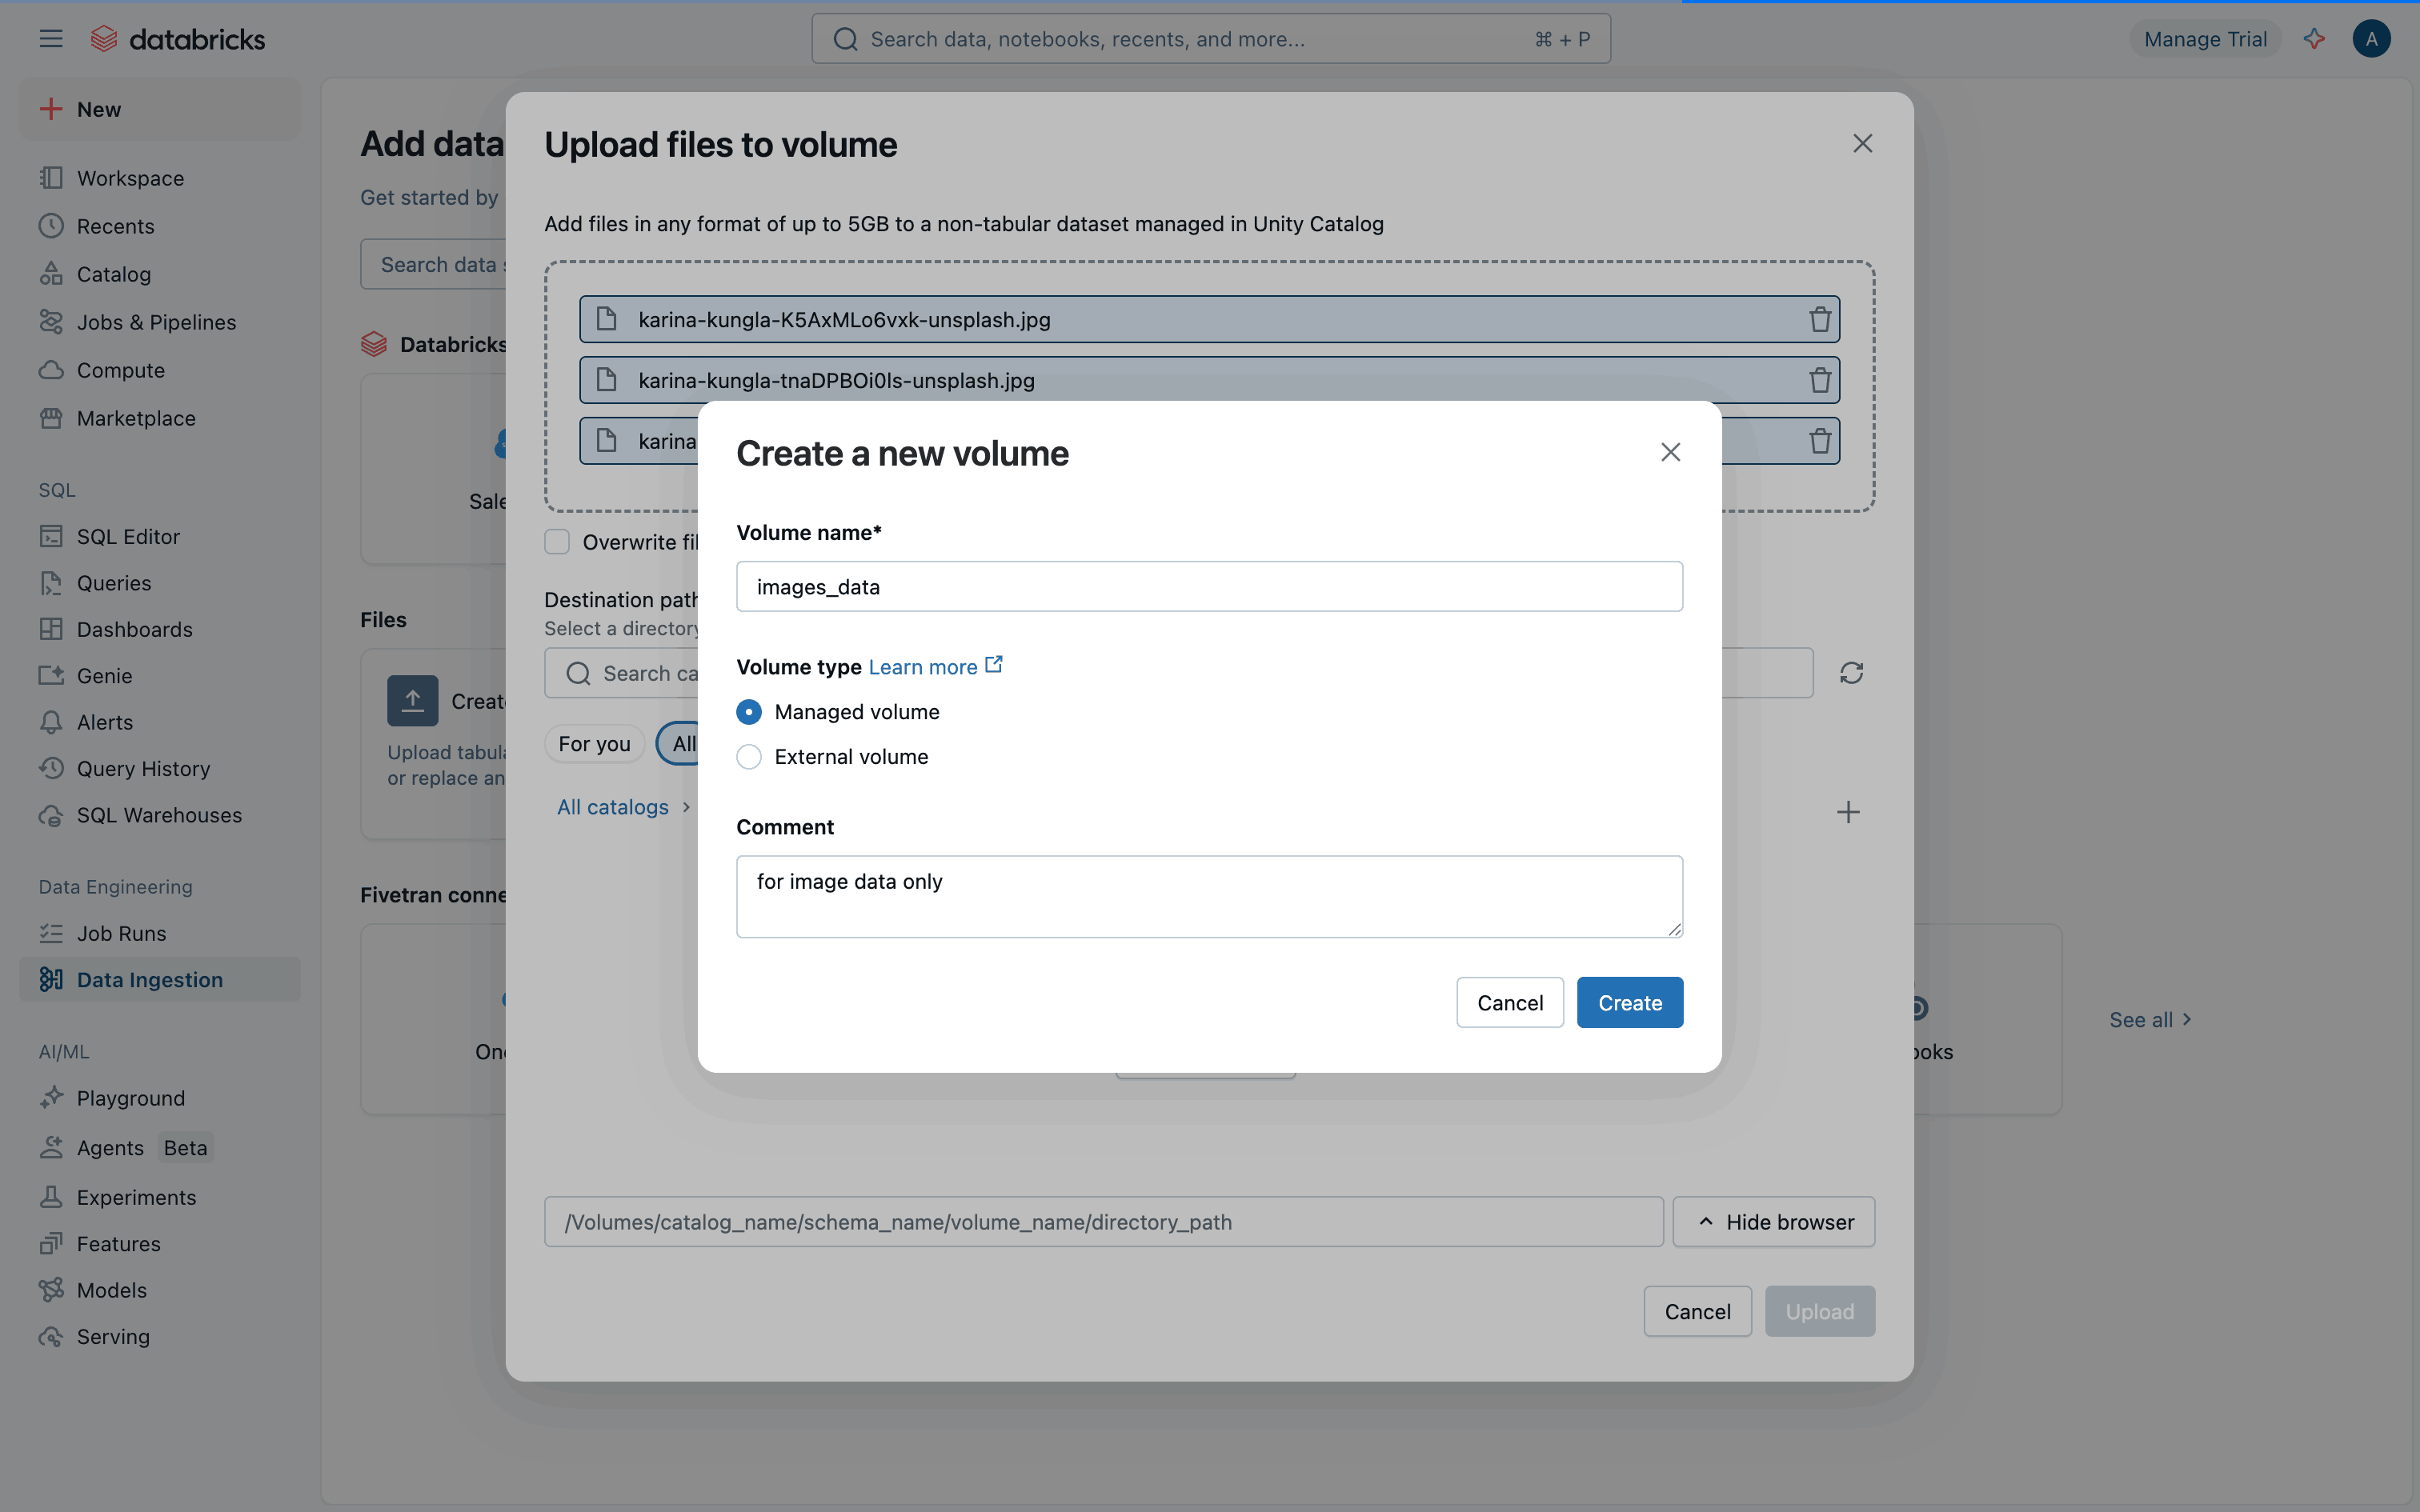The height and width of the screenshot is (1512, 2420).
Task: Expand the All catalogs breadcrumb
Action: click(x=613, y=806)
